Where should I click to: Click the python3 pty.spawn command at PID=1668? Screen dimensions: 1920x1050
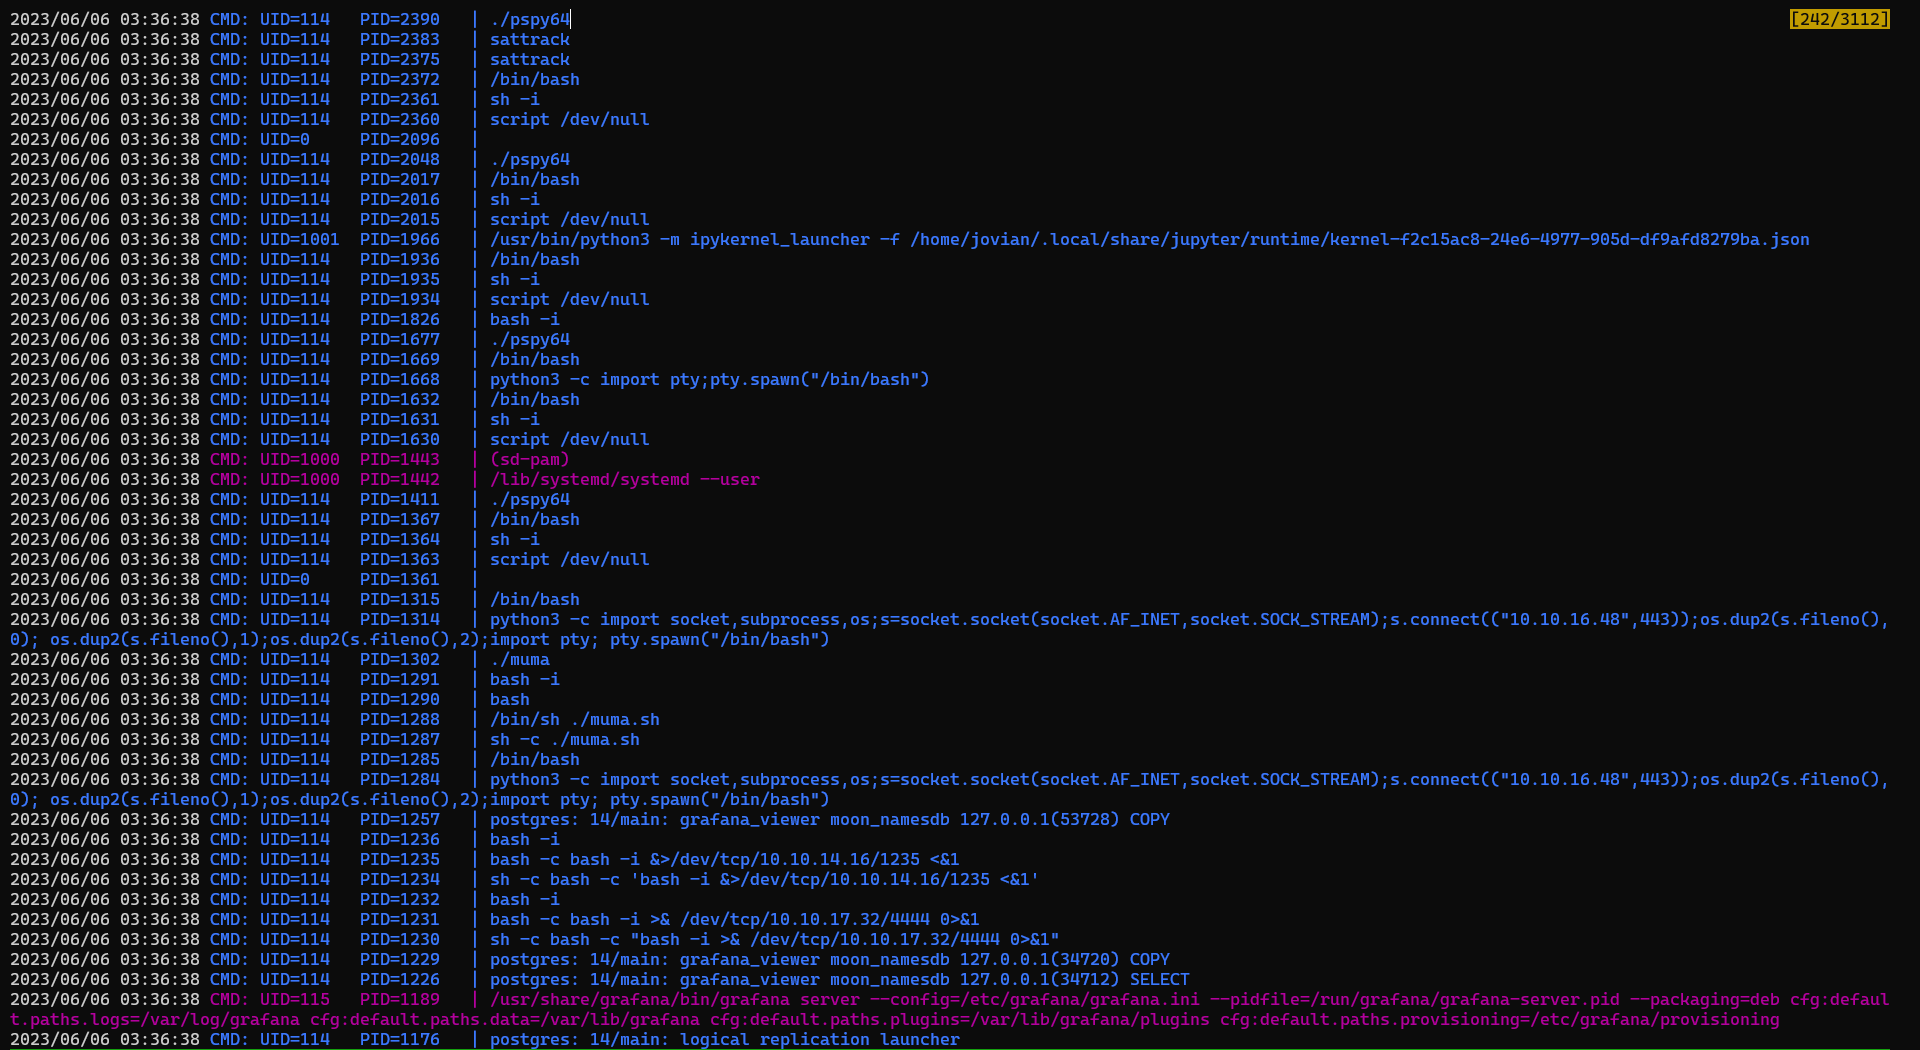tap(709, 379)
